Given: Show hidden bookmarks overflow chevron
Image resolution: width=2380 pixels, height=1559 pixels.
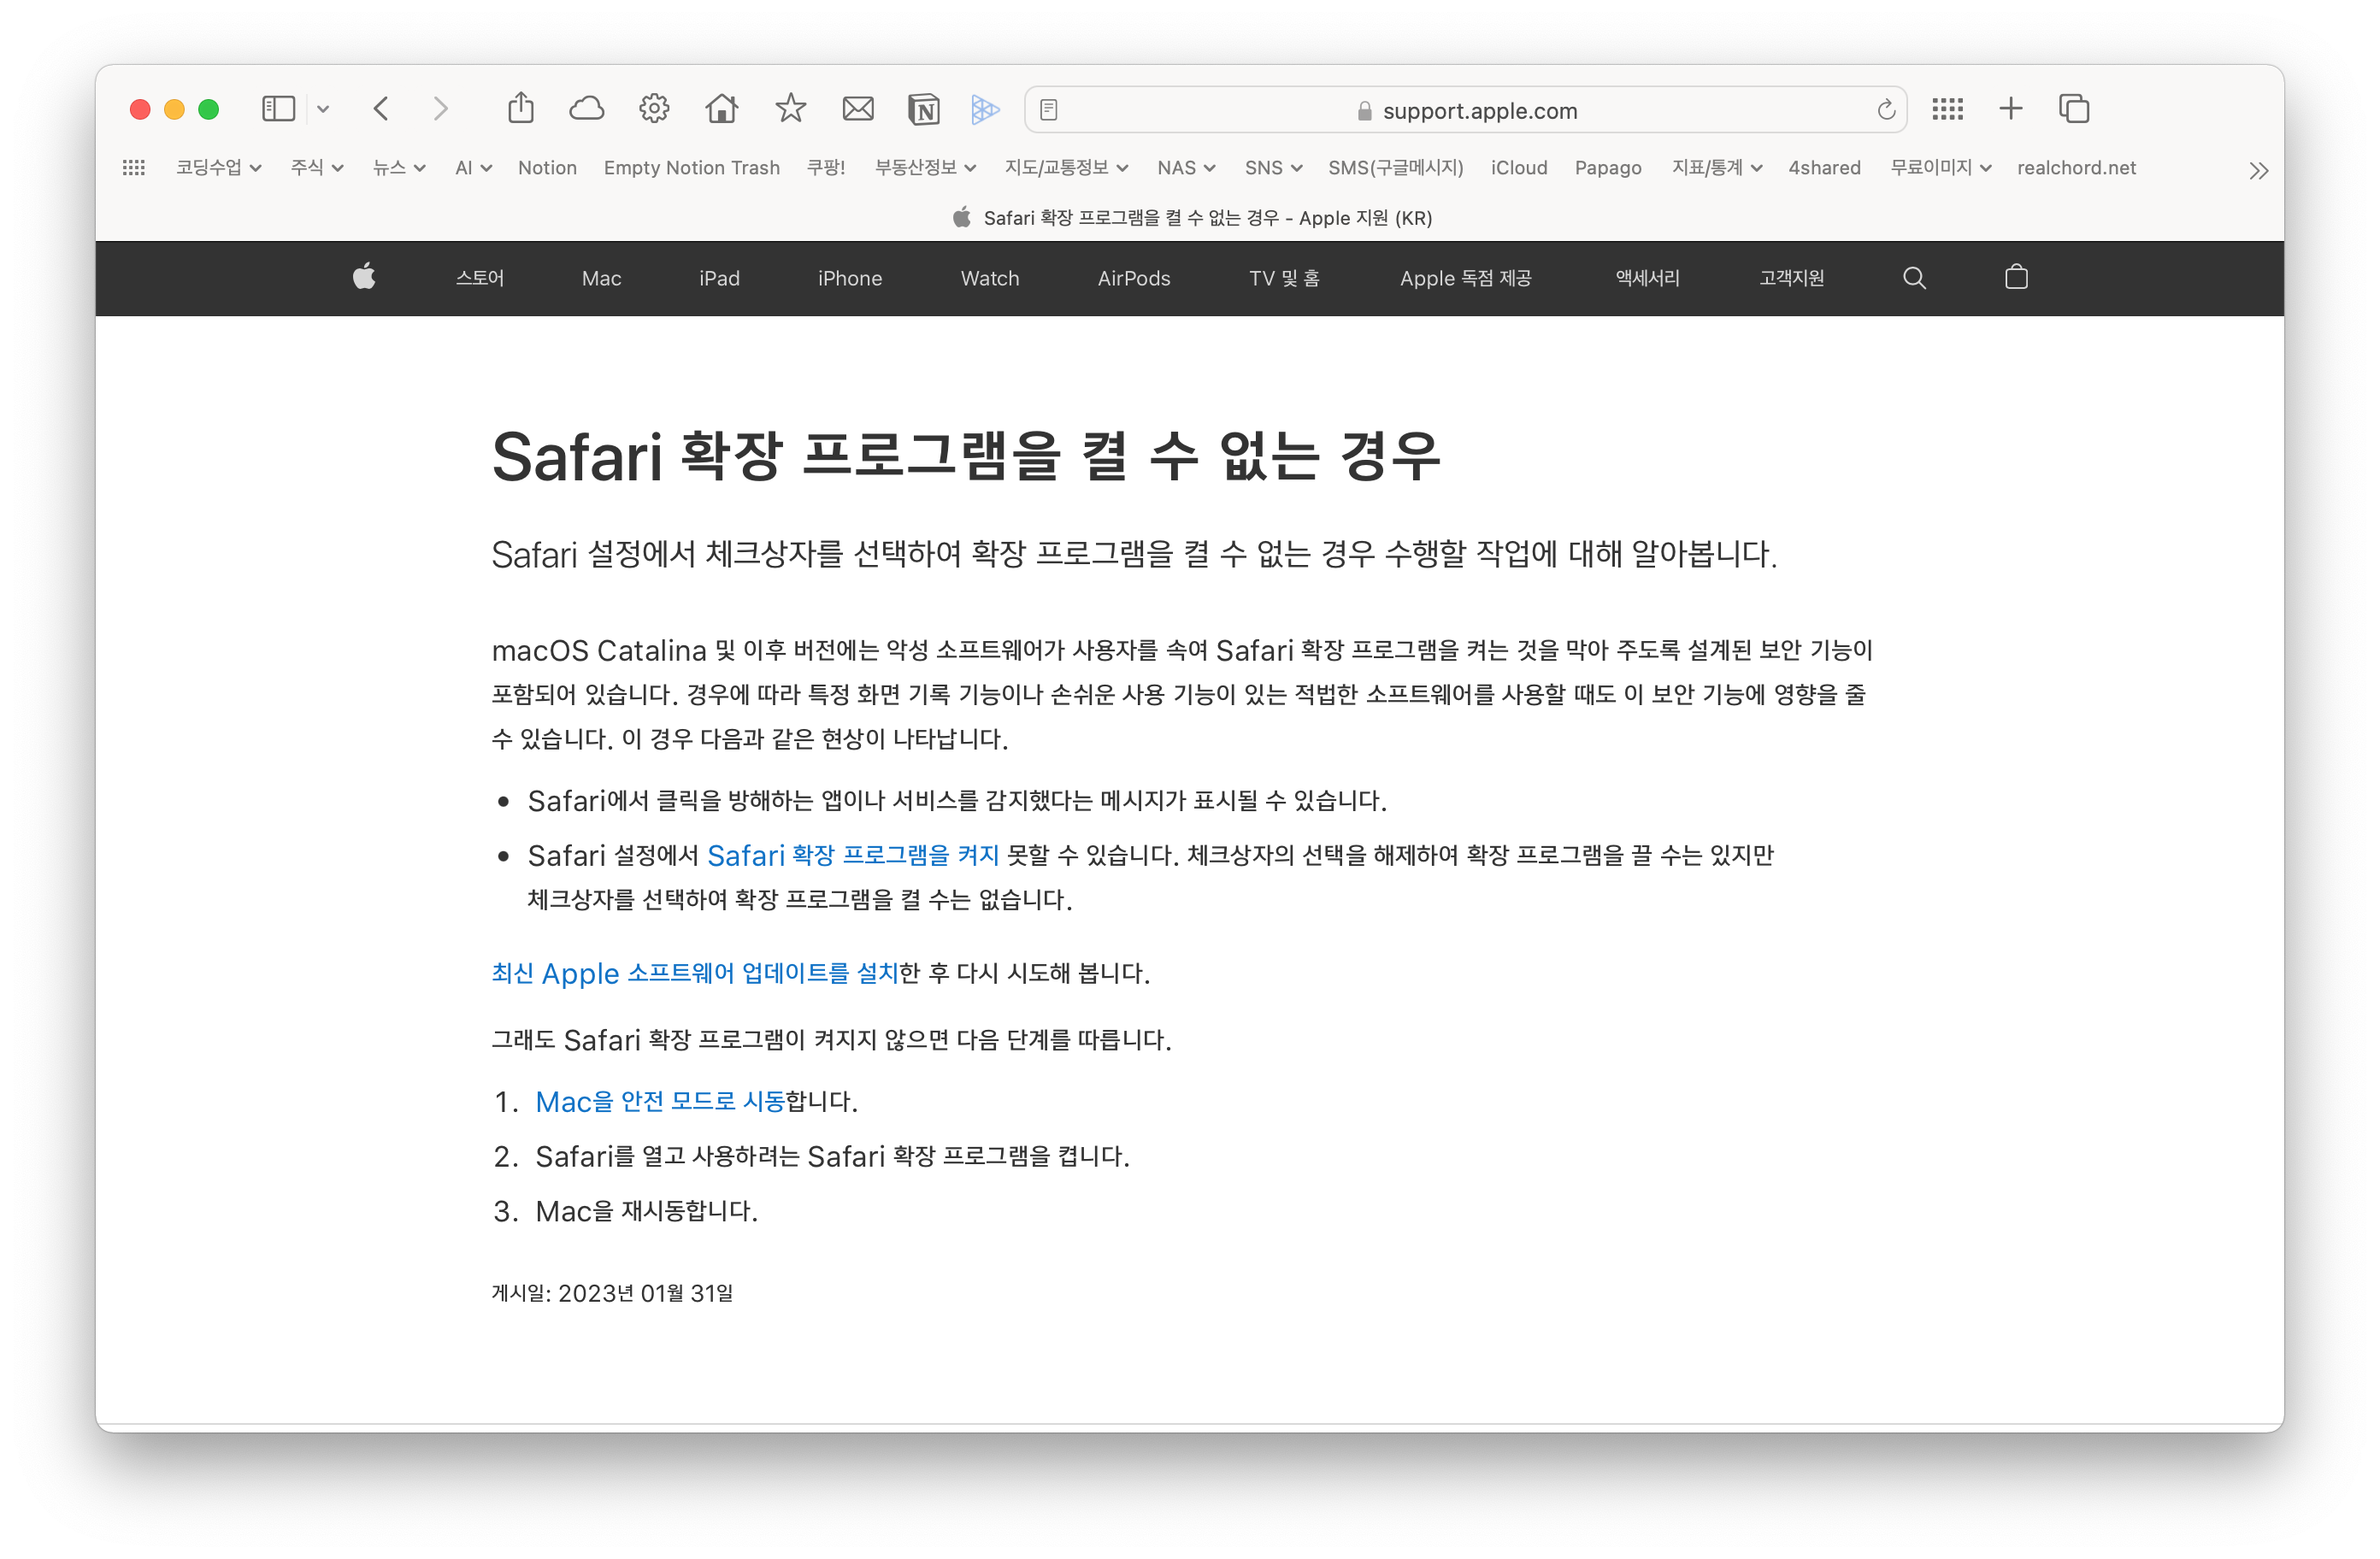Looking at the screenshot, I should click(x=2258, y=170).
